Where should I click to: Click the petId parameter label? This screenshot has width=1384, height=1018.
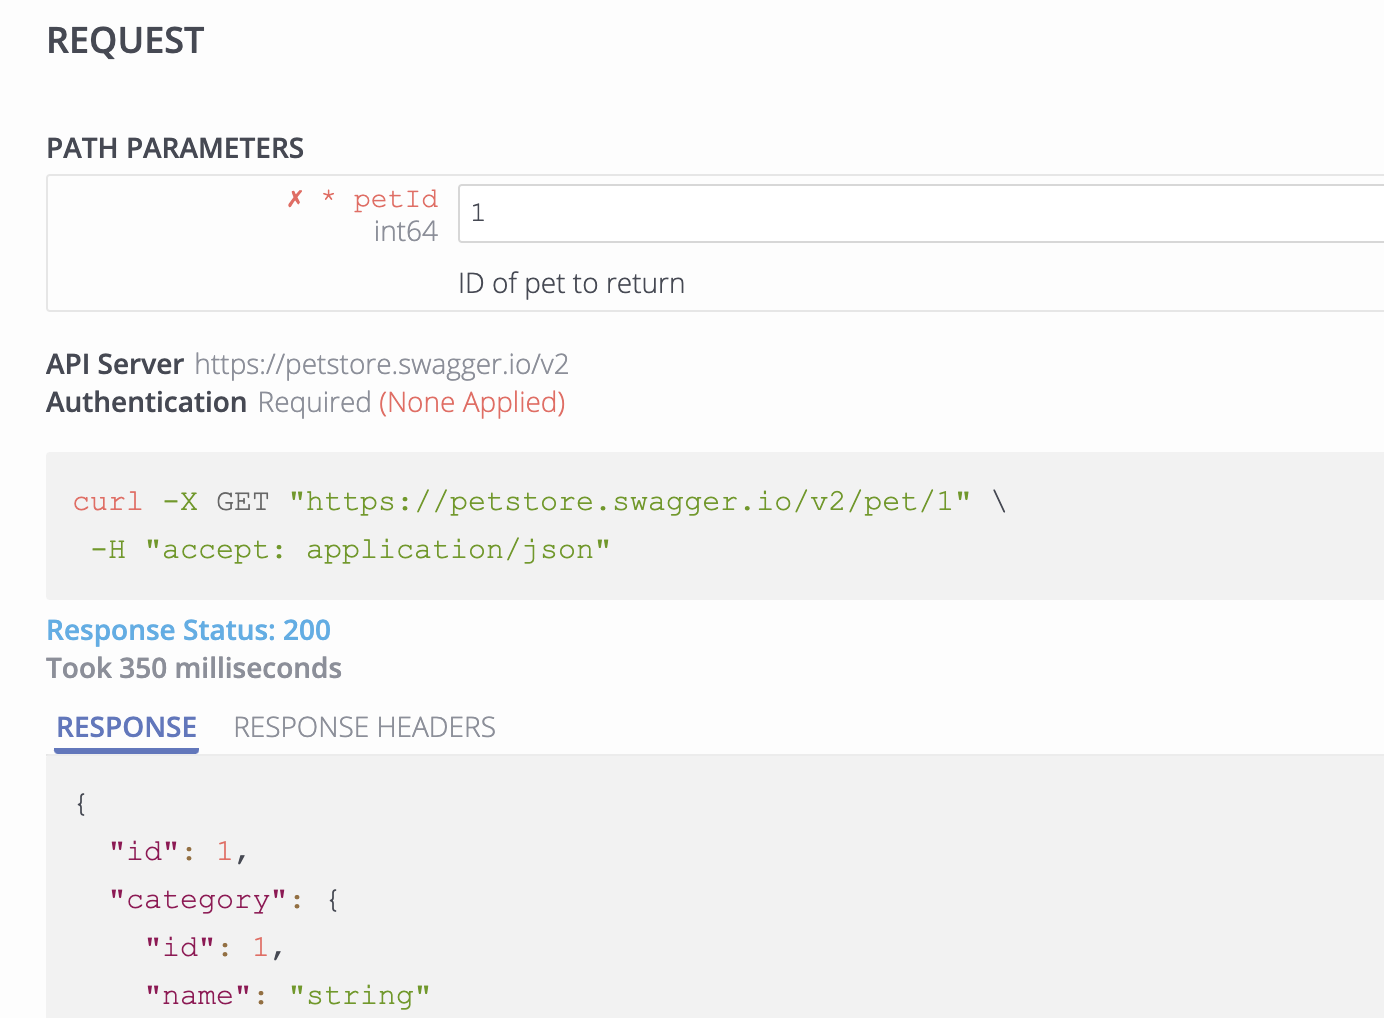(396, 199)
